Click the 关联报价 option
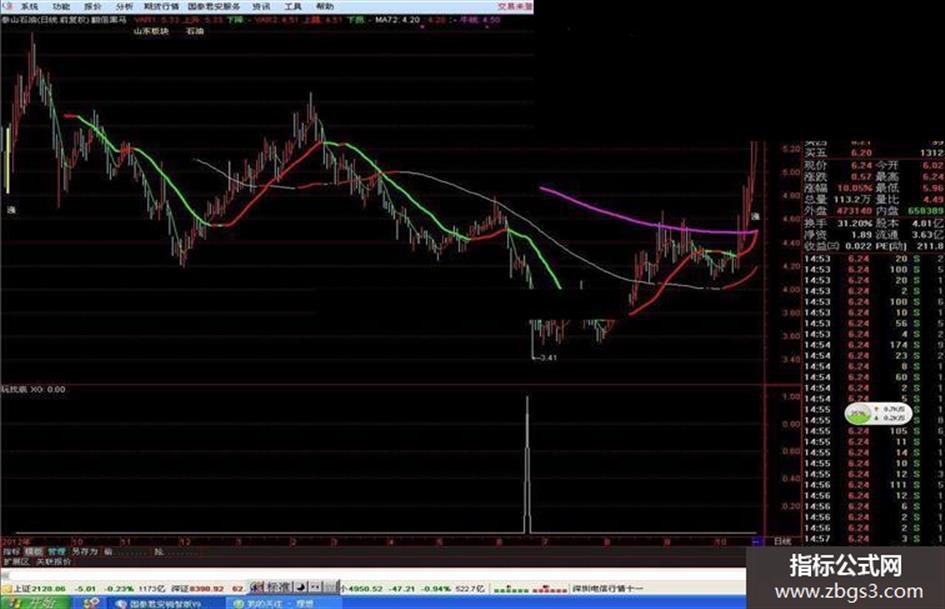Screen dimensions: 945x609 [54, 561]
